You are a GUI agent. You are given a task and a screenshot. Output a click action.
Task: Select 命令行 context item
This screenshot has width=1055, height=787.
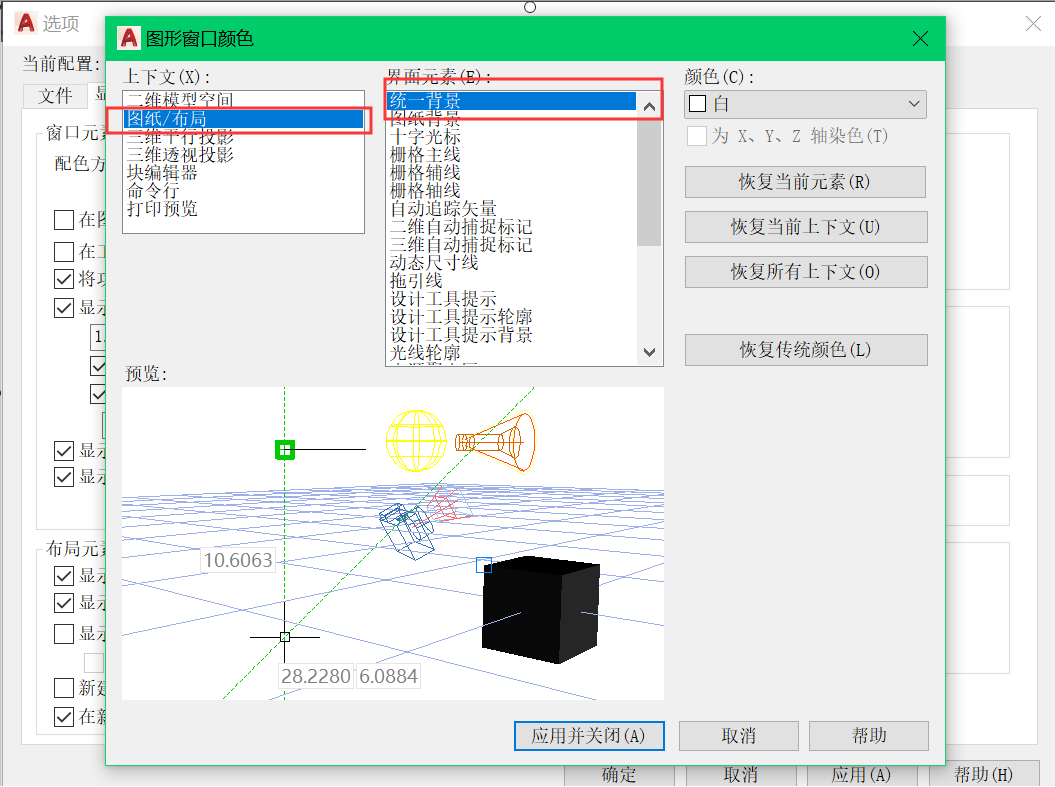click(x=243, y=191)
